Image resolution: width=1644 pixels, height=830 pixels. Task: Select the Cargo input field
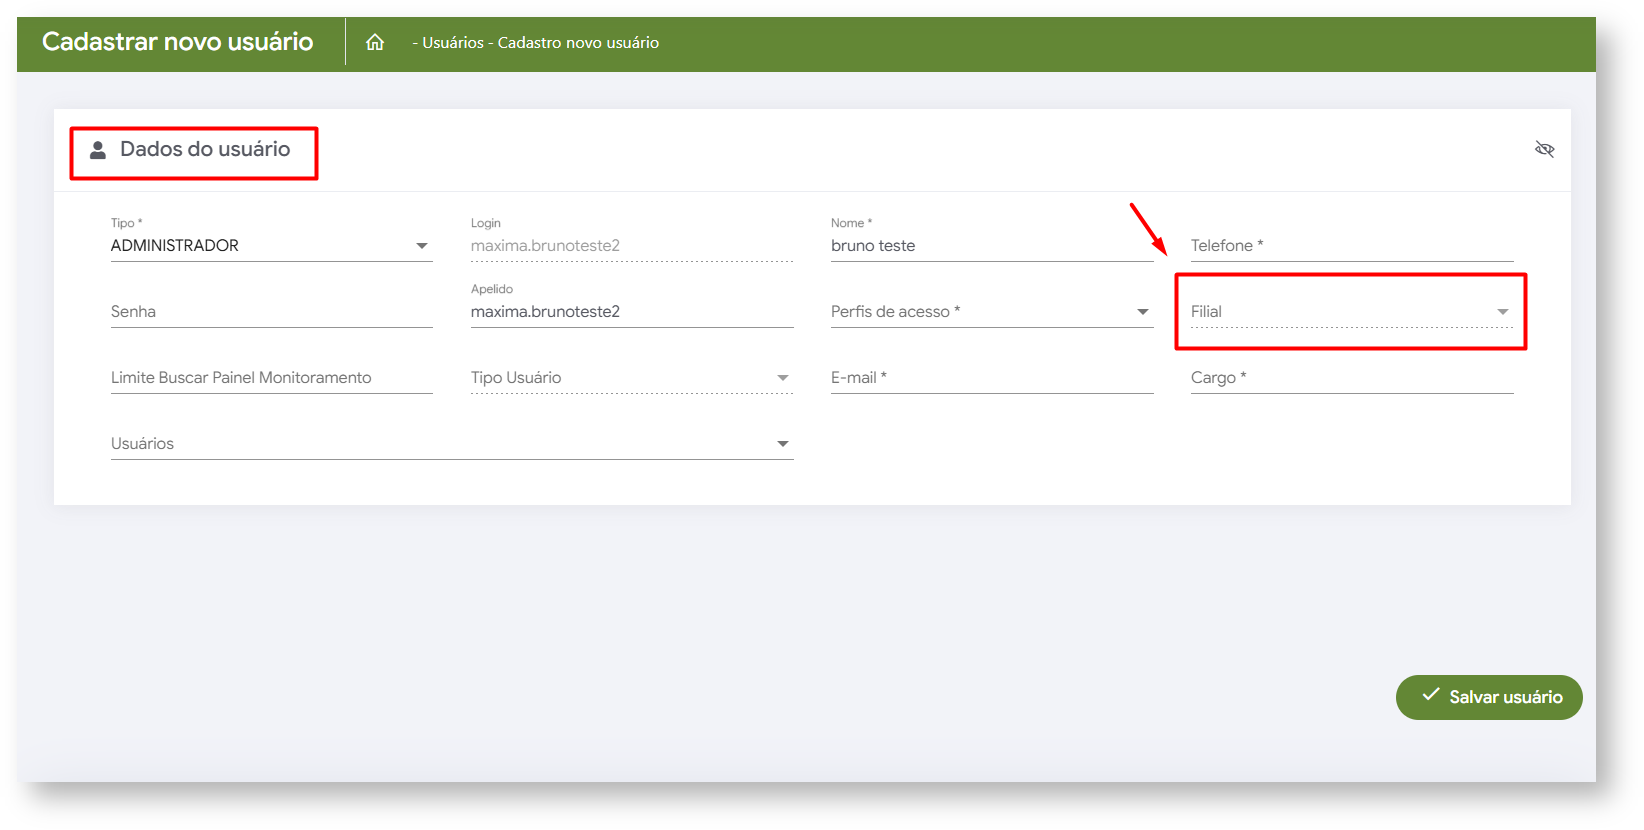[x=1350, y=378]
